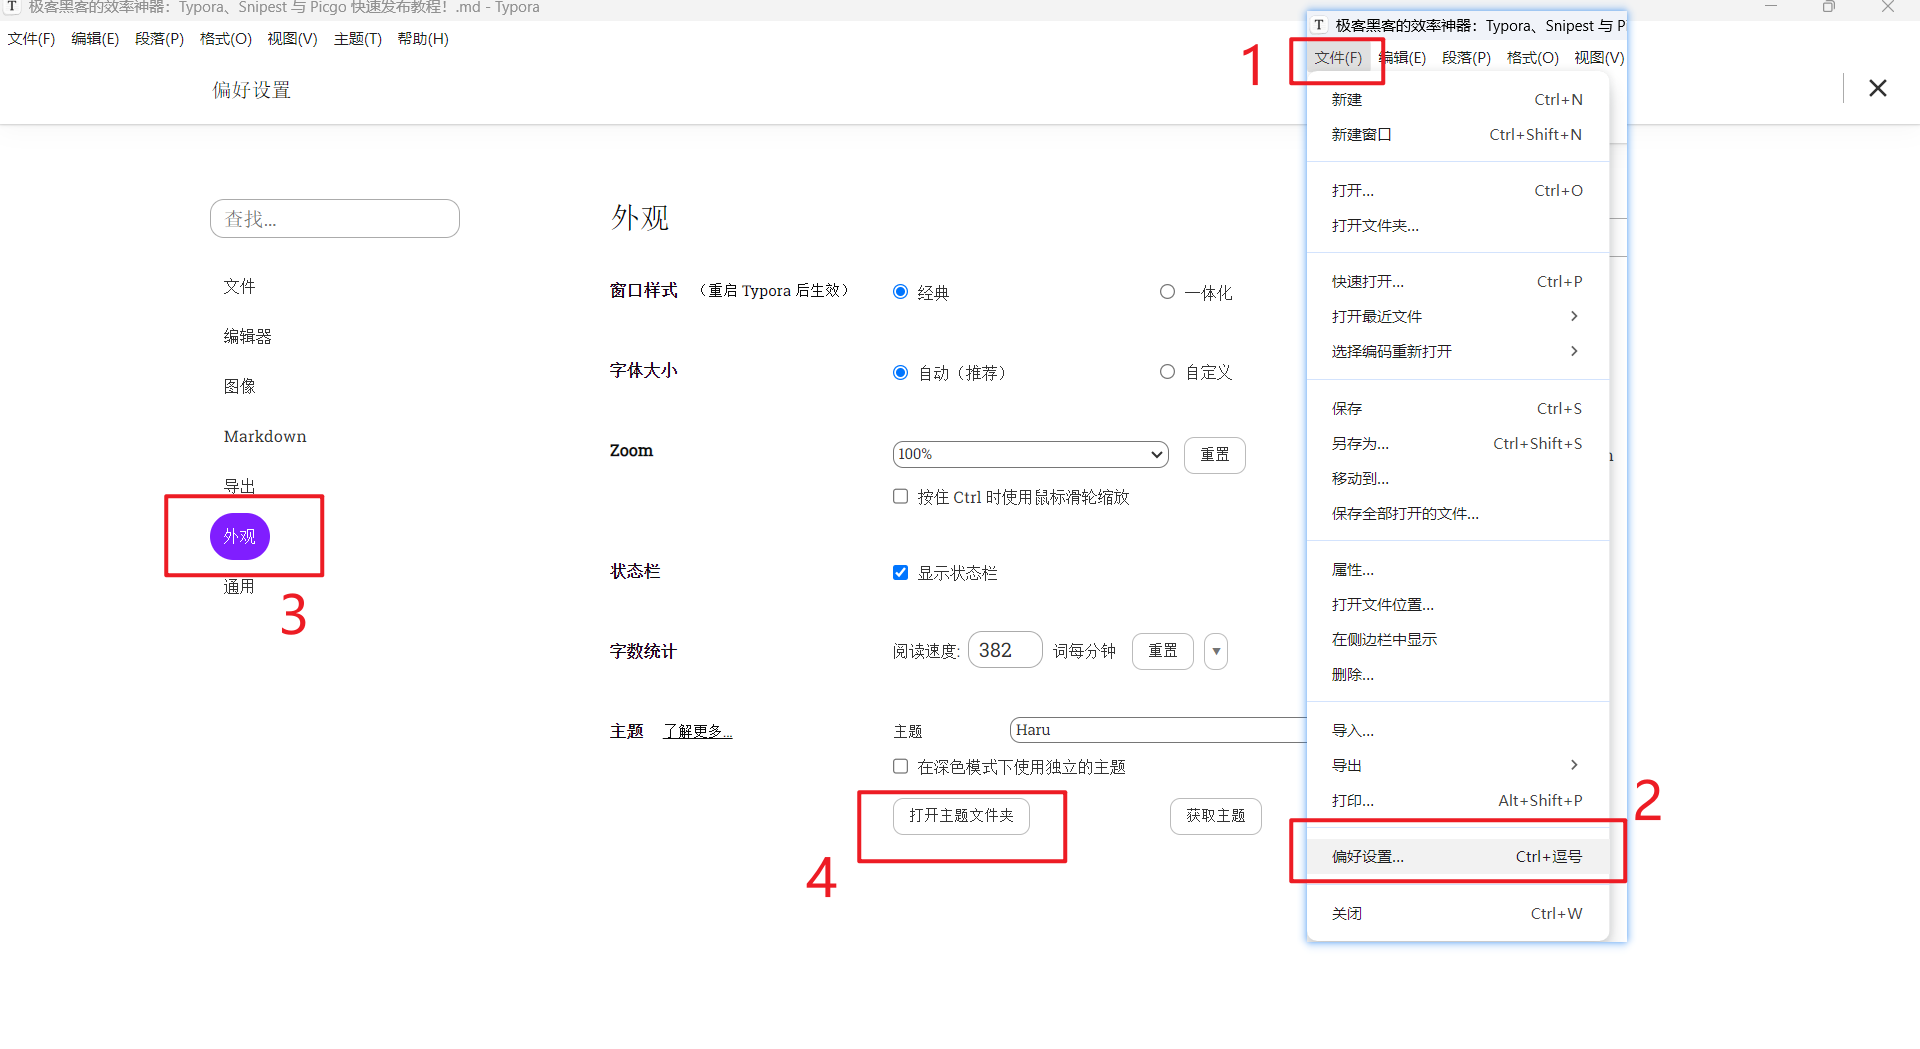Viewport: 1920px width, 1049px height.
Task: Select the 一体化 window style radio button
Action: tap(1167, 292)
